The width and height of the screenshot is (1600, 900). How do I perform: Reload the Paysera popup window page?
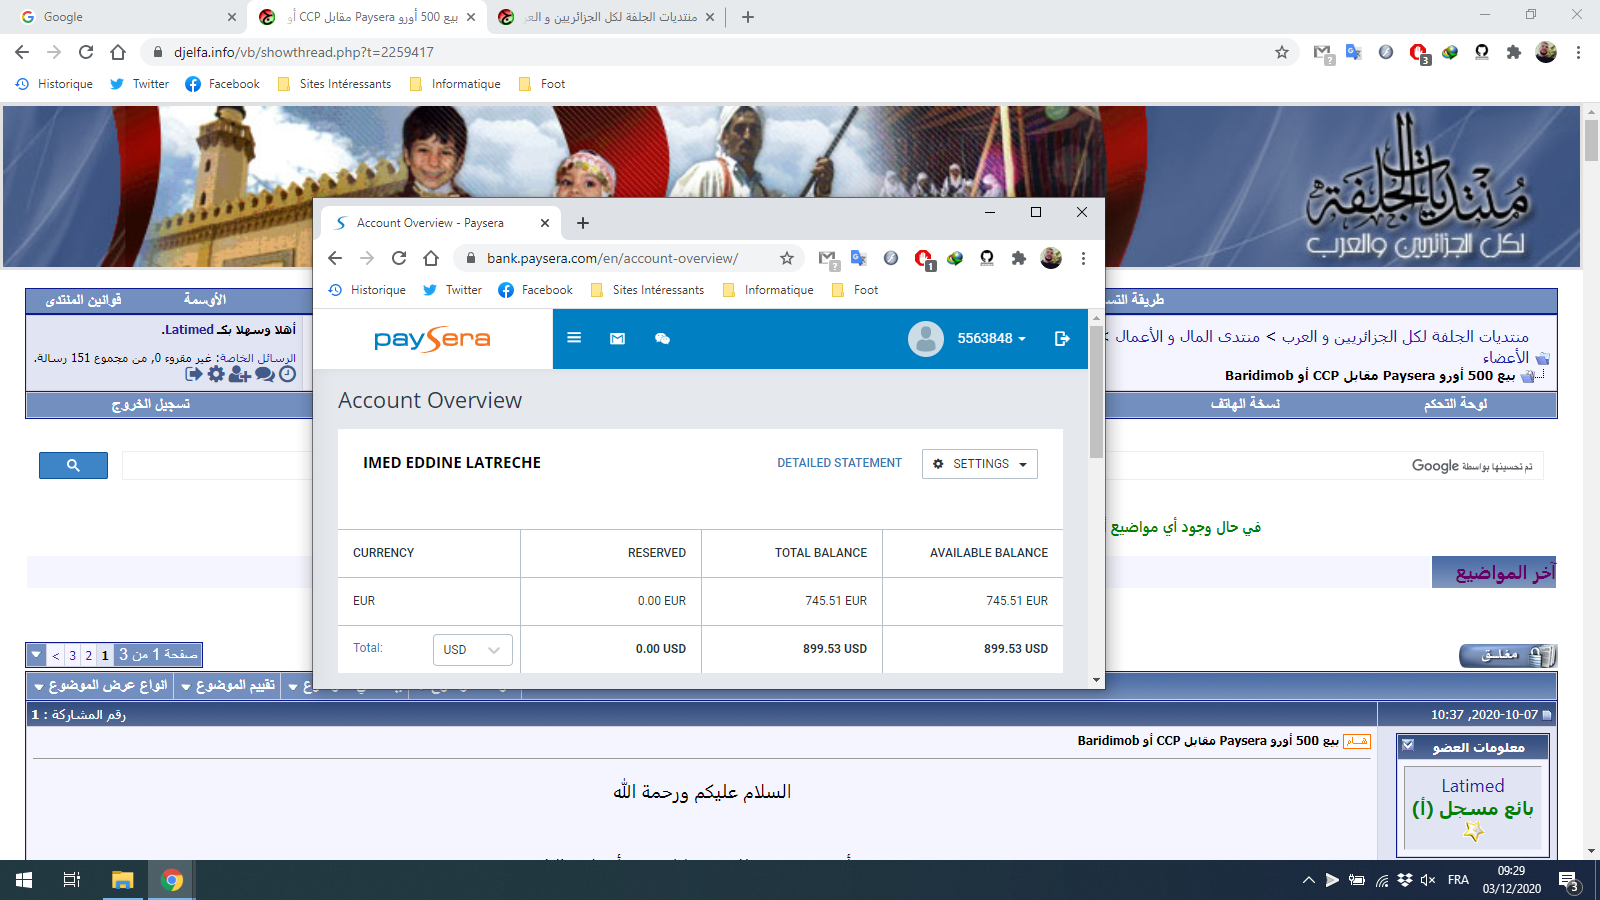tap(399, 258)
